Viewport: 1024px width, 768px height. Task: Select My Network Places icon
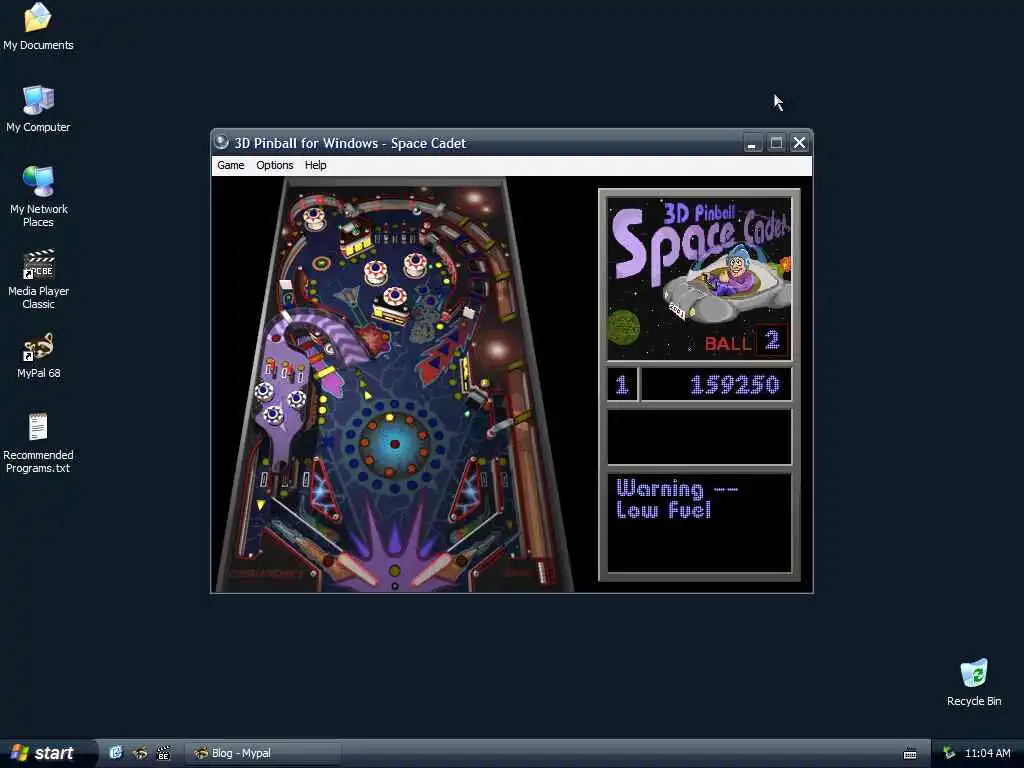point(38,196)
